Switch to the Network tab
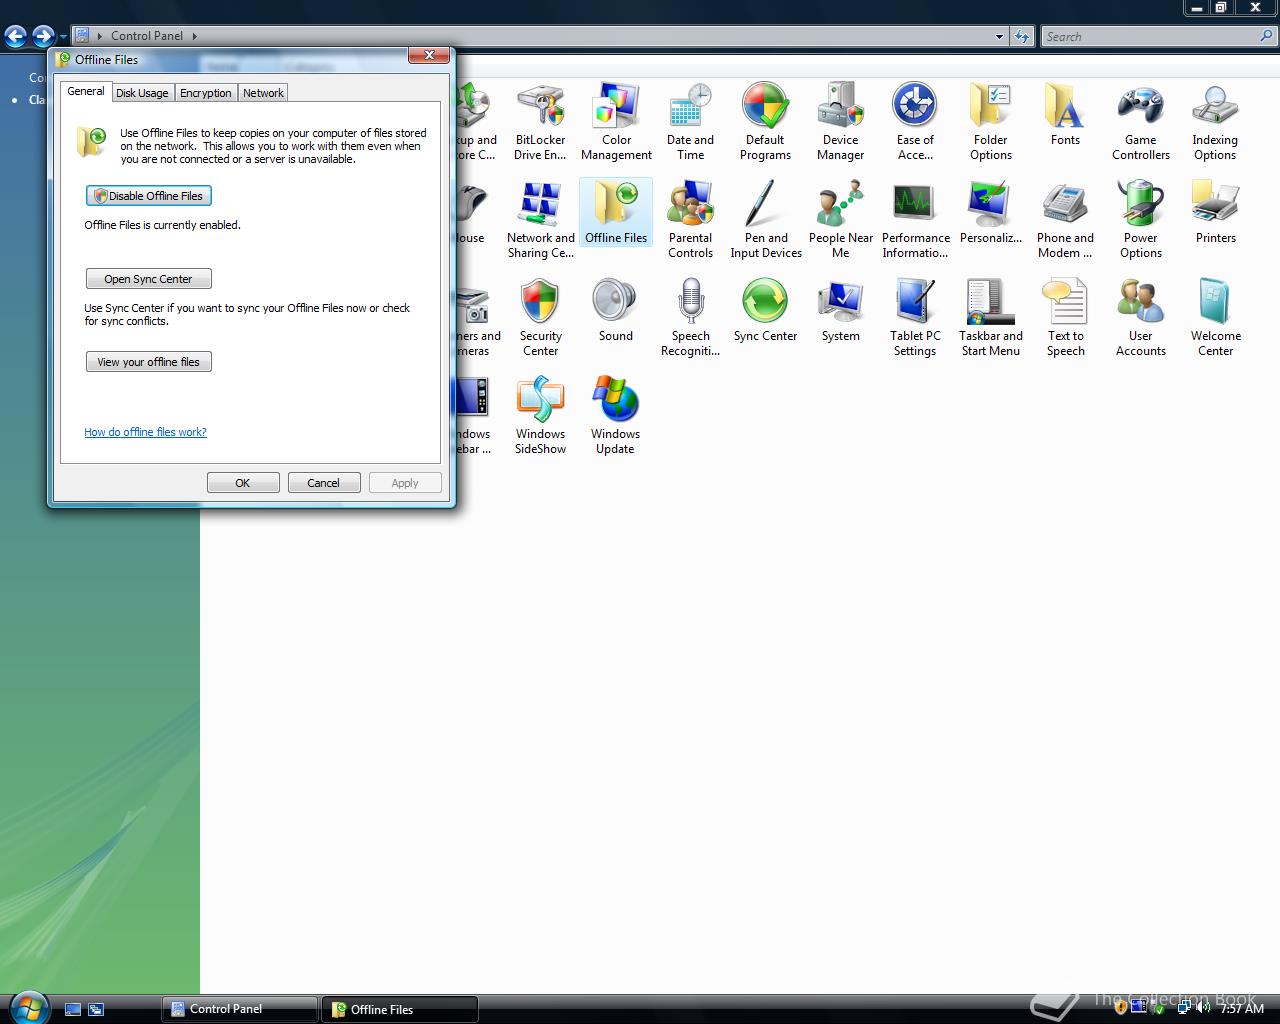This screenshot has height=1024, width=1280. [x=263, y=93]
